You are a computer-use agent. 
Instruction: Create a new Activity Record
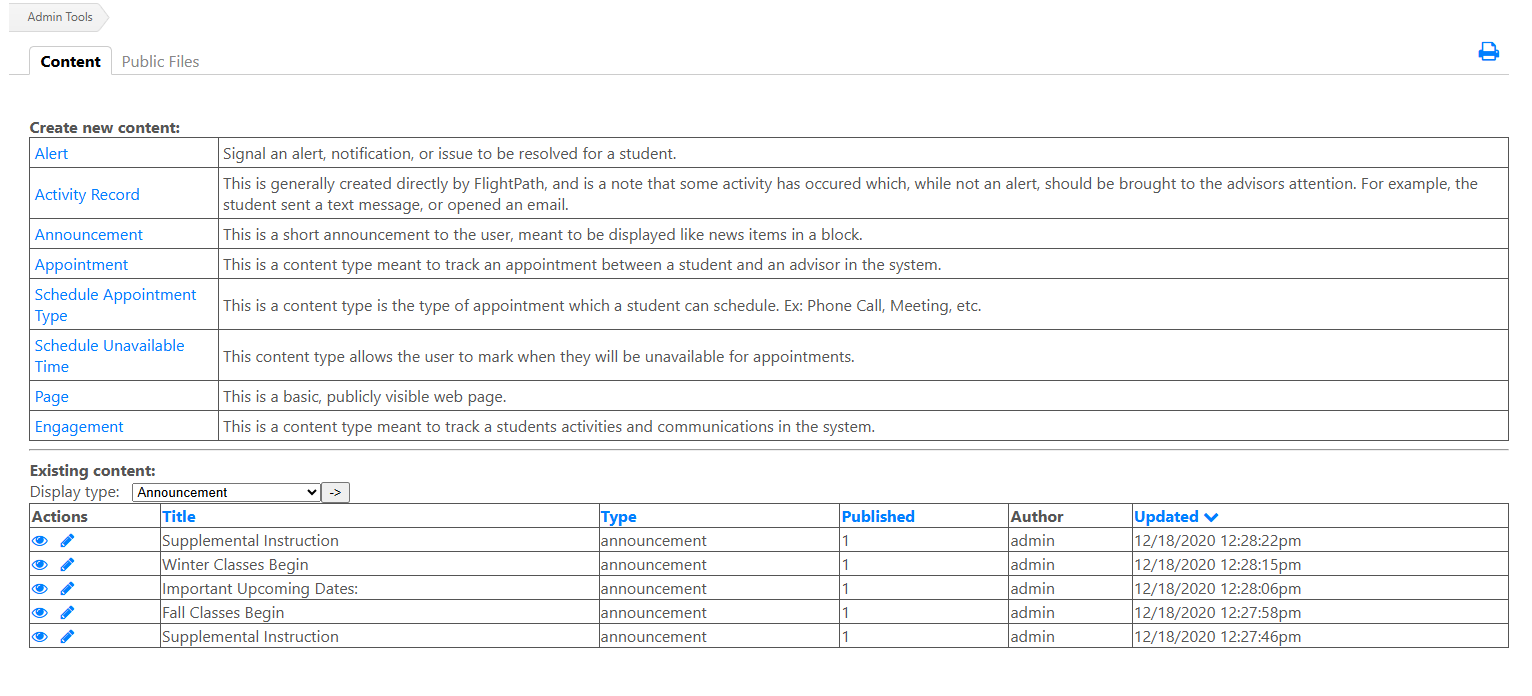click(87, 195)
